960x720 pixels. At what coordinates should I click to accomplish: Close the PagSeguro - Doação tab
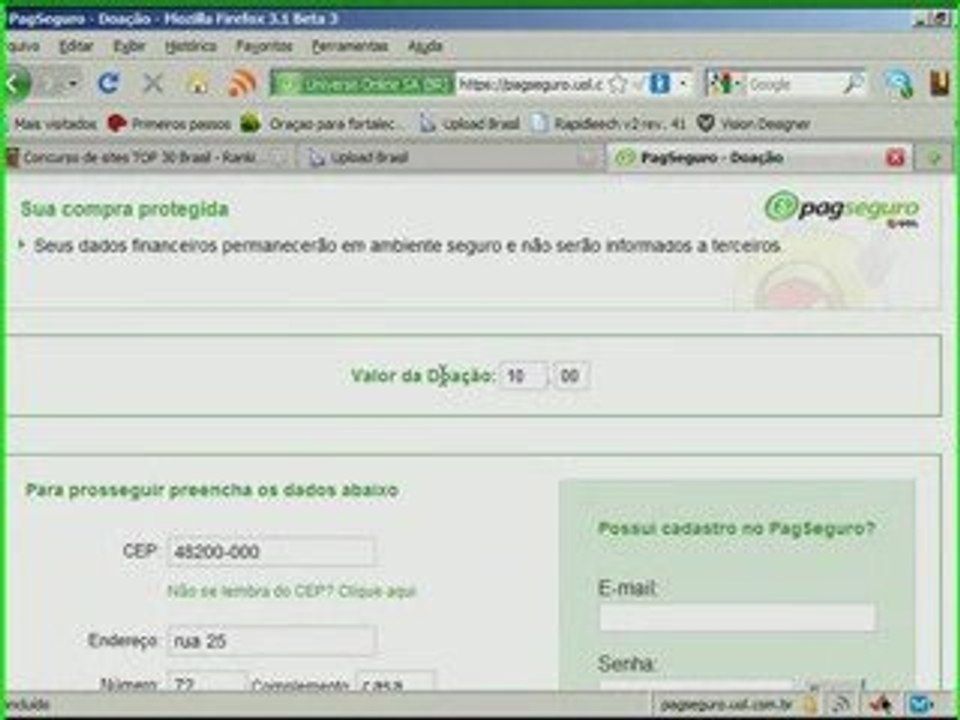coord(895,159)
